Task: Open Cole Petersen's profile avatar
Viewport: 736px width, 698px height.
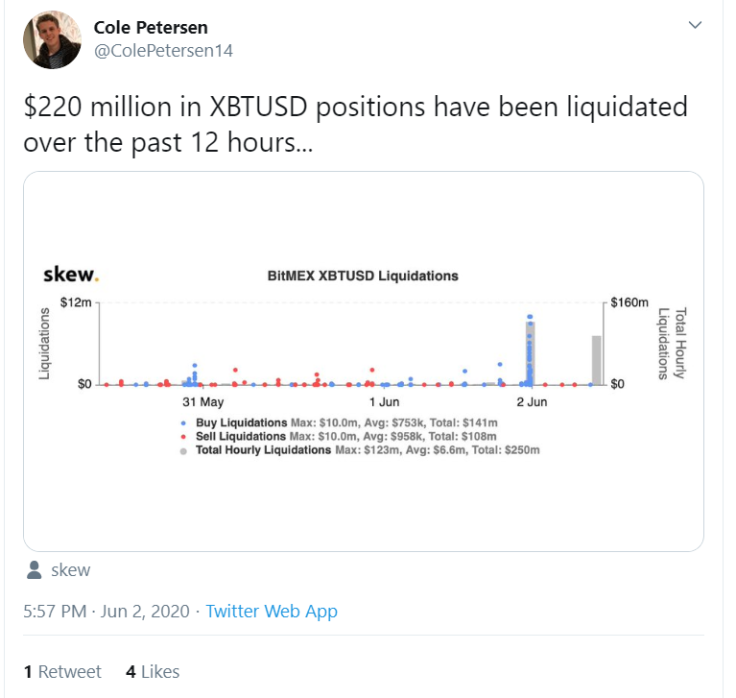Action: click(52, 40)
